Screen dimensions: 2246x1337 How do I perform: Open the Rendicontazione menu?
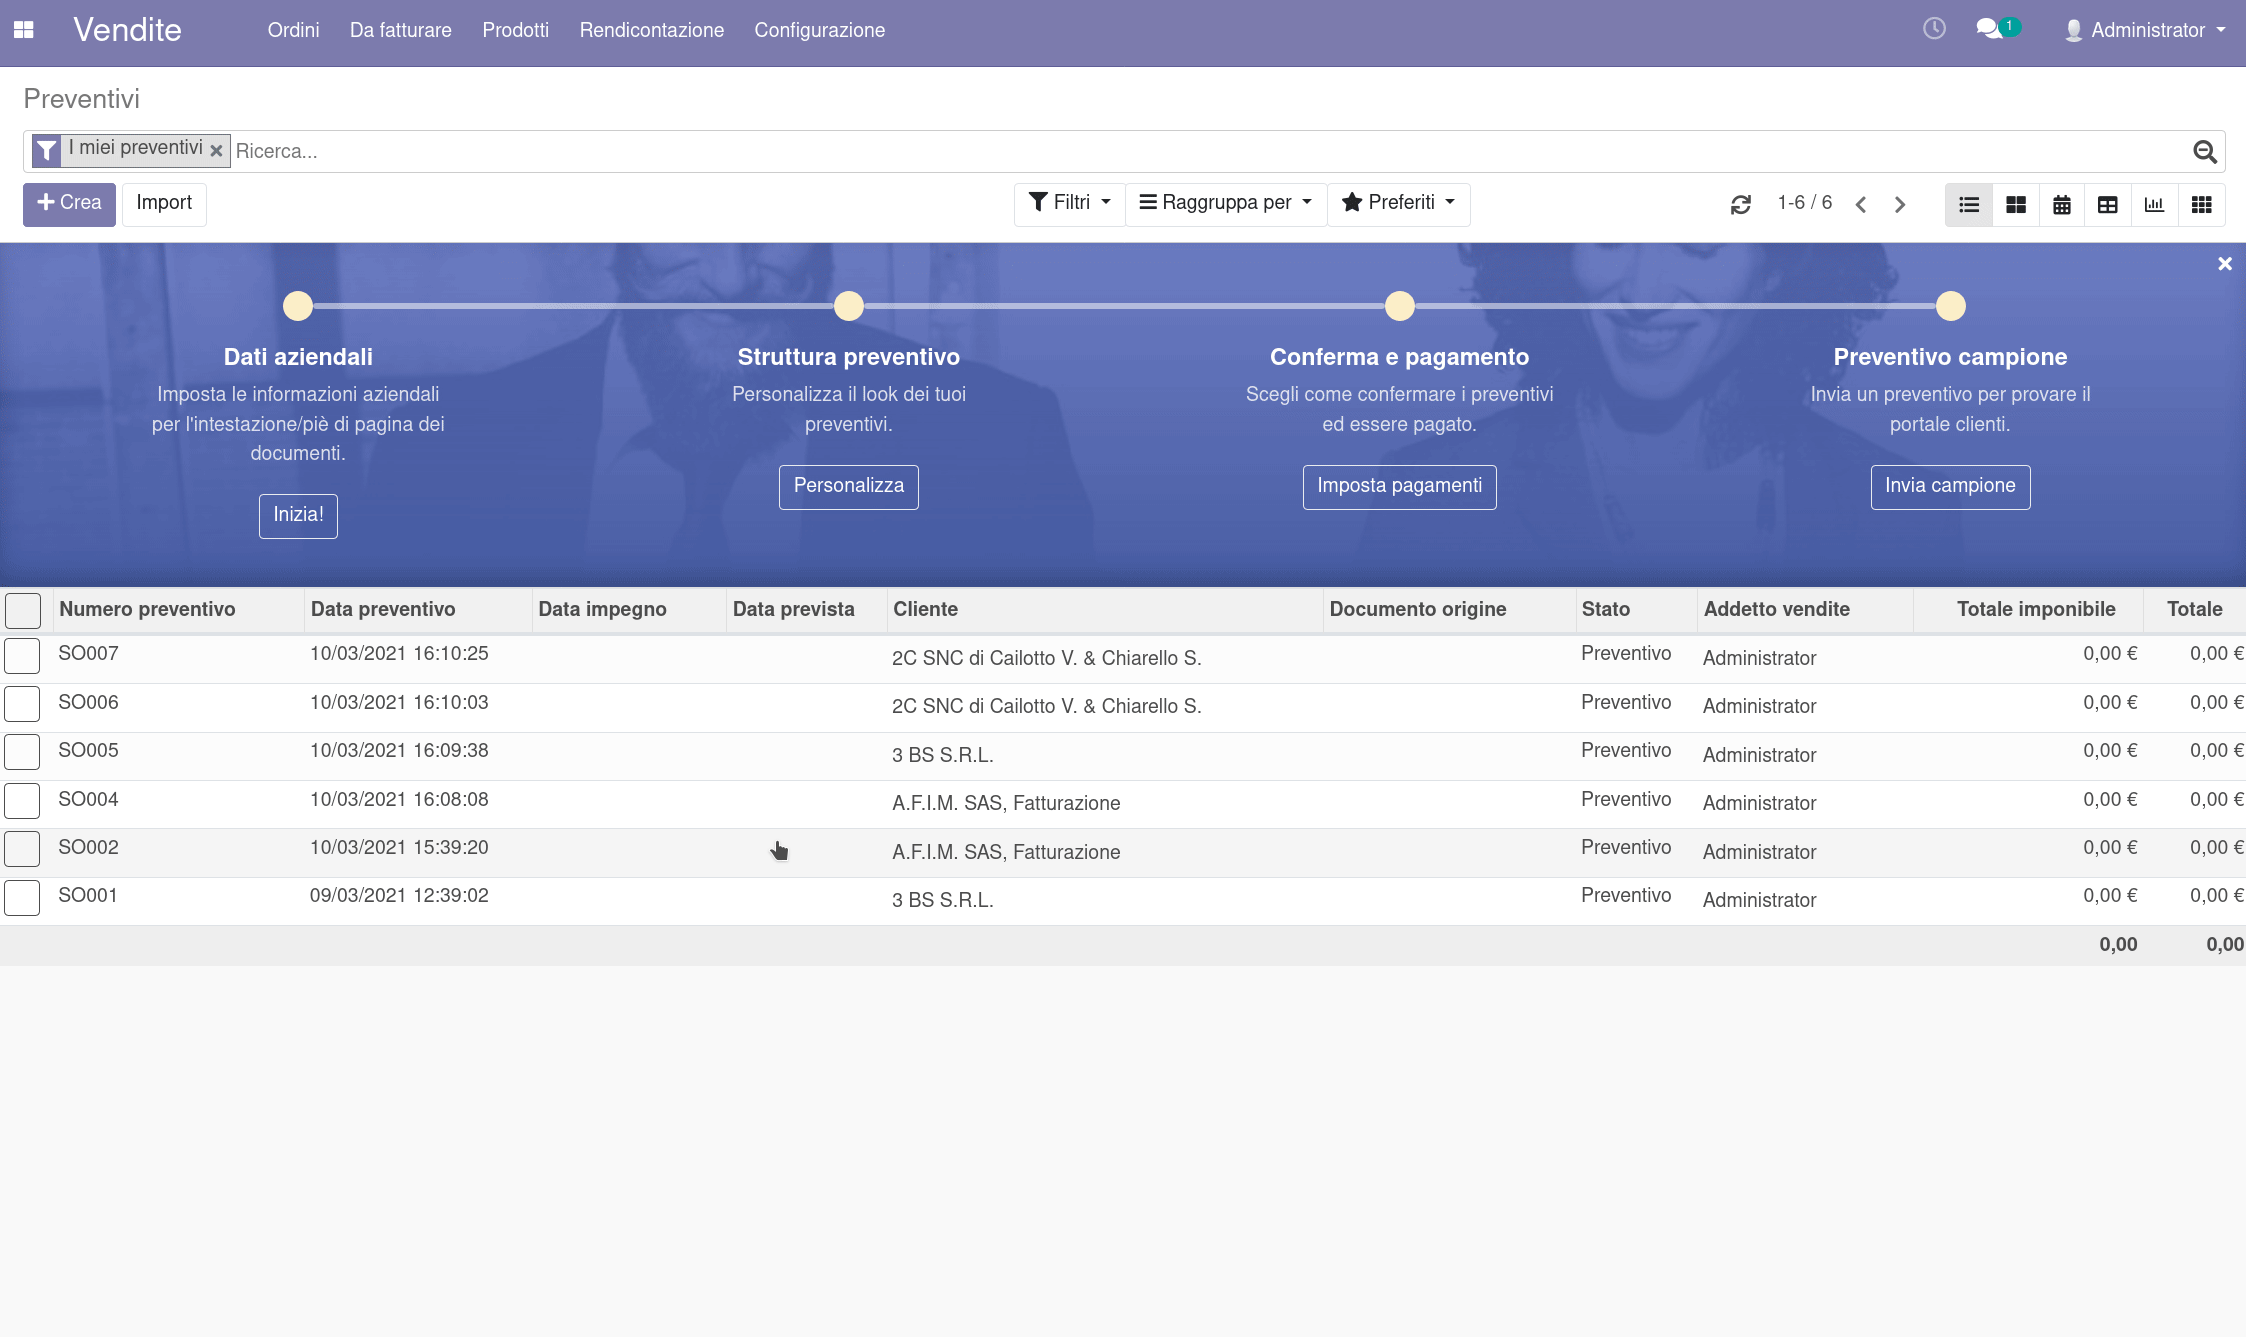[x=651, y=30]
